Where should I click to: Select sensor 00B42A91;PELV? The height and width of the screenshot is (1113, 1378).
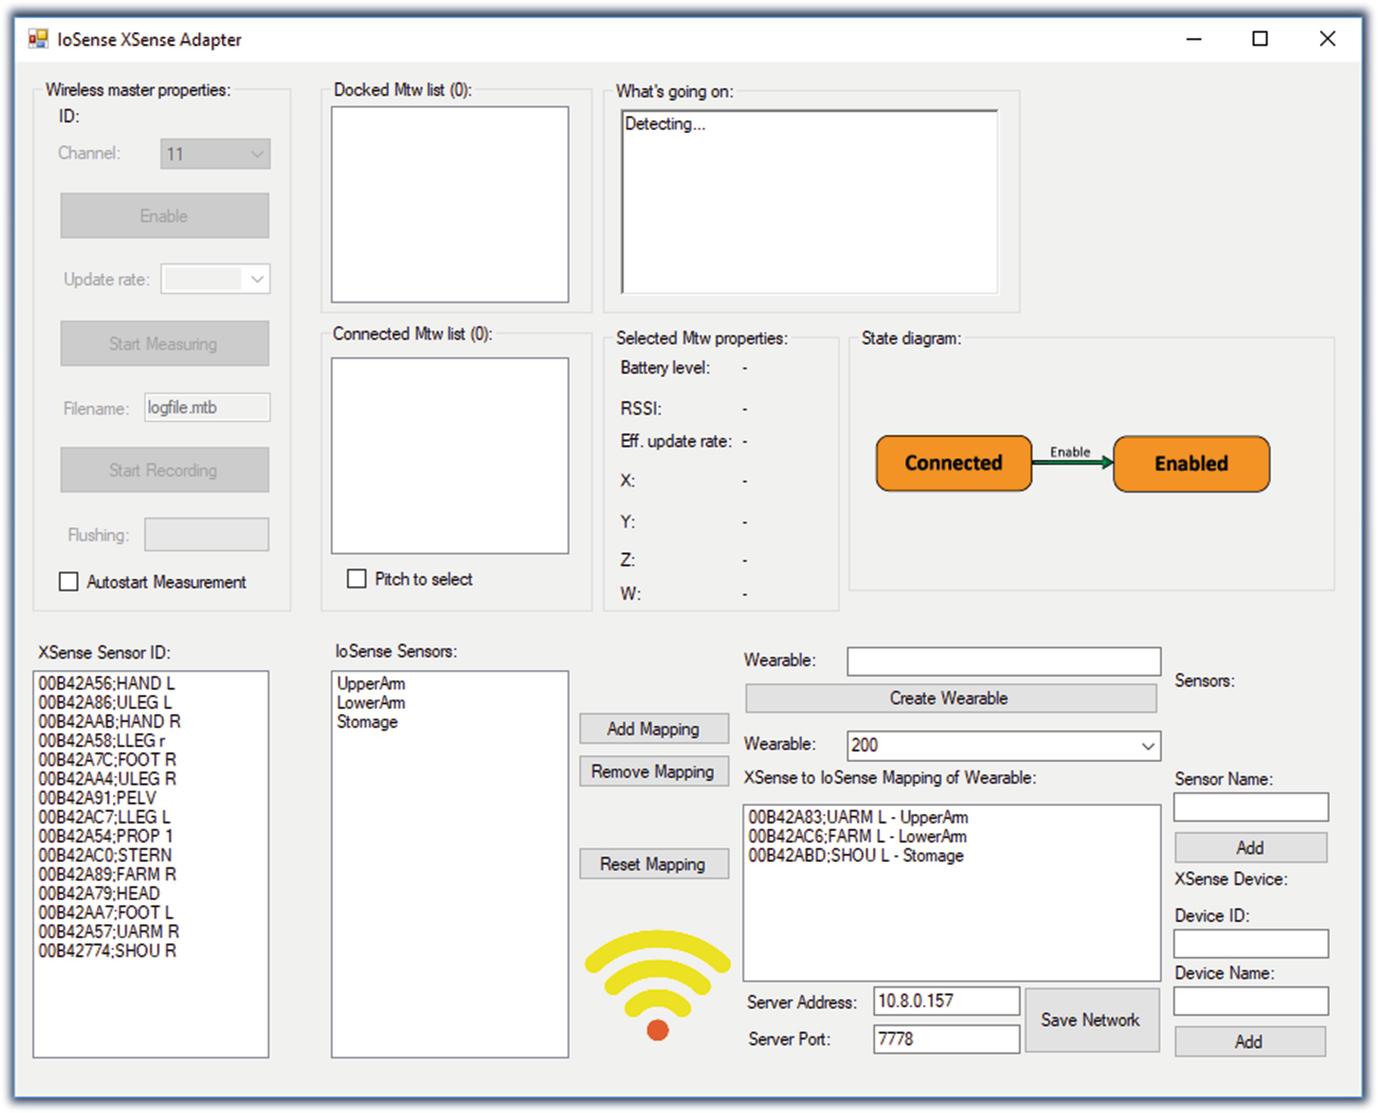[x=97, y=798]
